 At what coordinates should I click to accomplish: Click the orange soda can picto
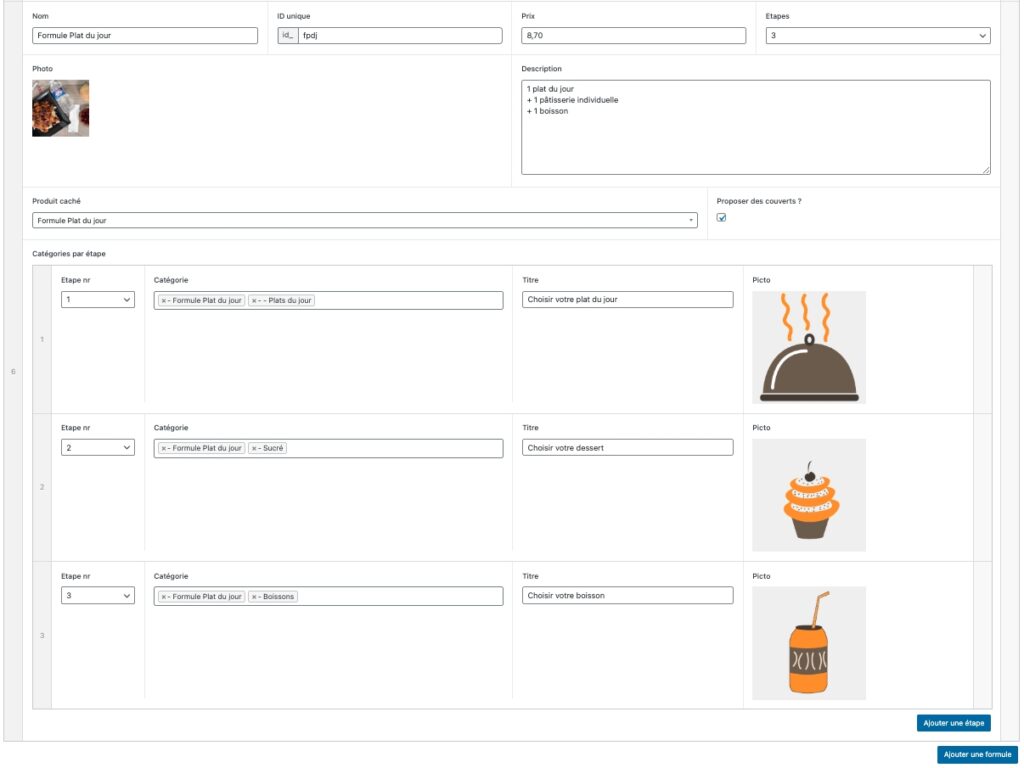[809, 643]
